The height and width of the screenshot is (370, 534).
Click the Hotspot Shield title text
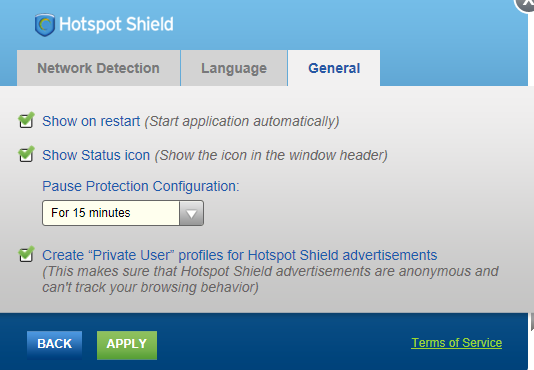[x=116, y=24]
